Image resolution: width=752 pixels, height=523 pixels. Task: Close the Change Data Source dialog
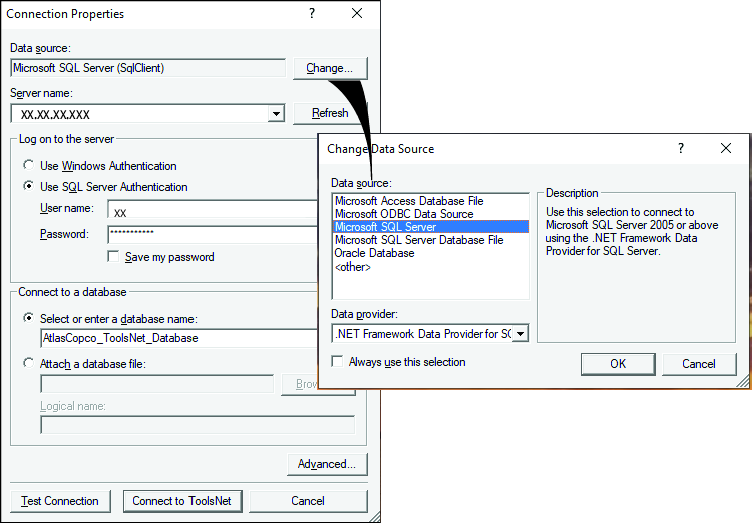point(726,148)
